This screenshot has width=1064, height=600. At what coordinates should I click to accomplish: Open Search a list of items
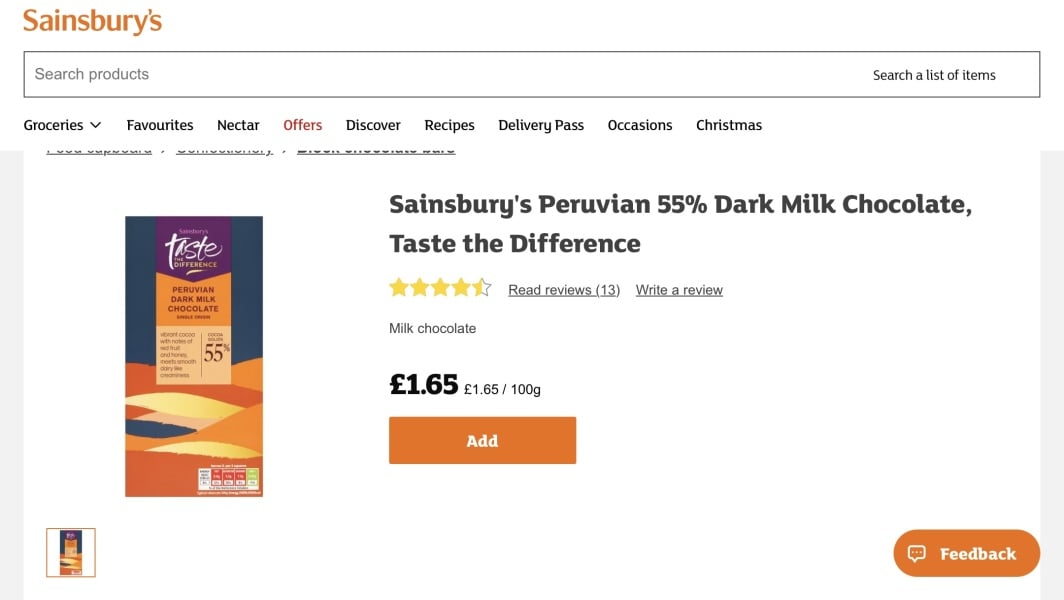(x=934, y=75)
